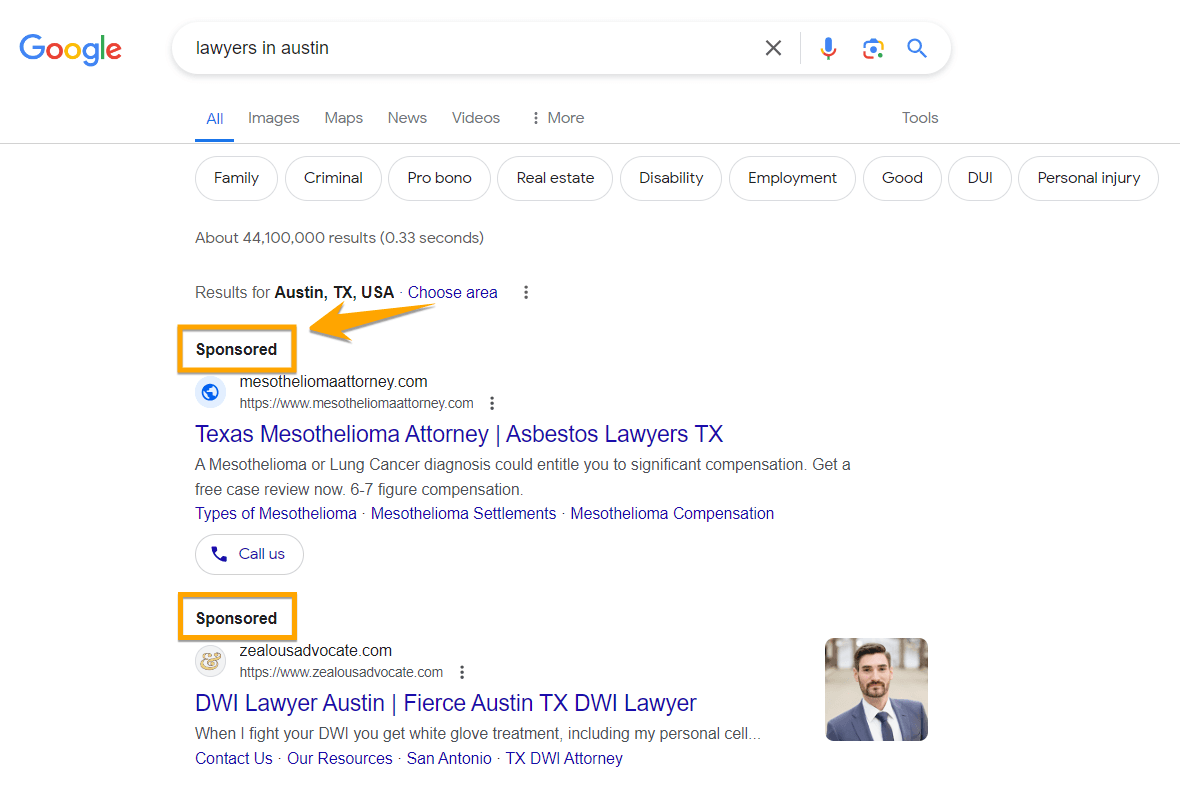Viewport: 1180px width, 798px height.
Task: Select the Personal injury filter chip
Action: [1088, 178]
